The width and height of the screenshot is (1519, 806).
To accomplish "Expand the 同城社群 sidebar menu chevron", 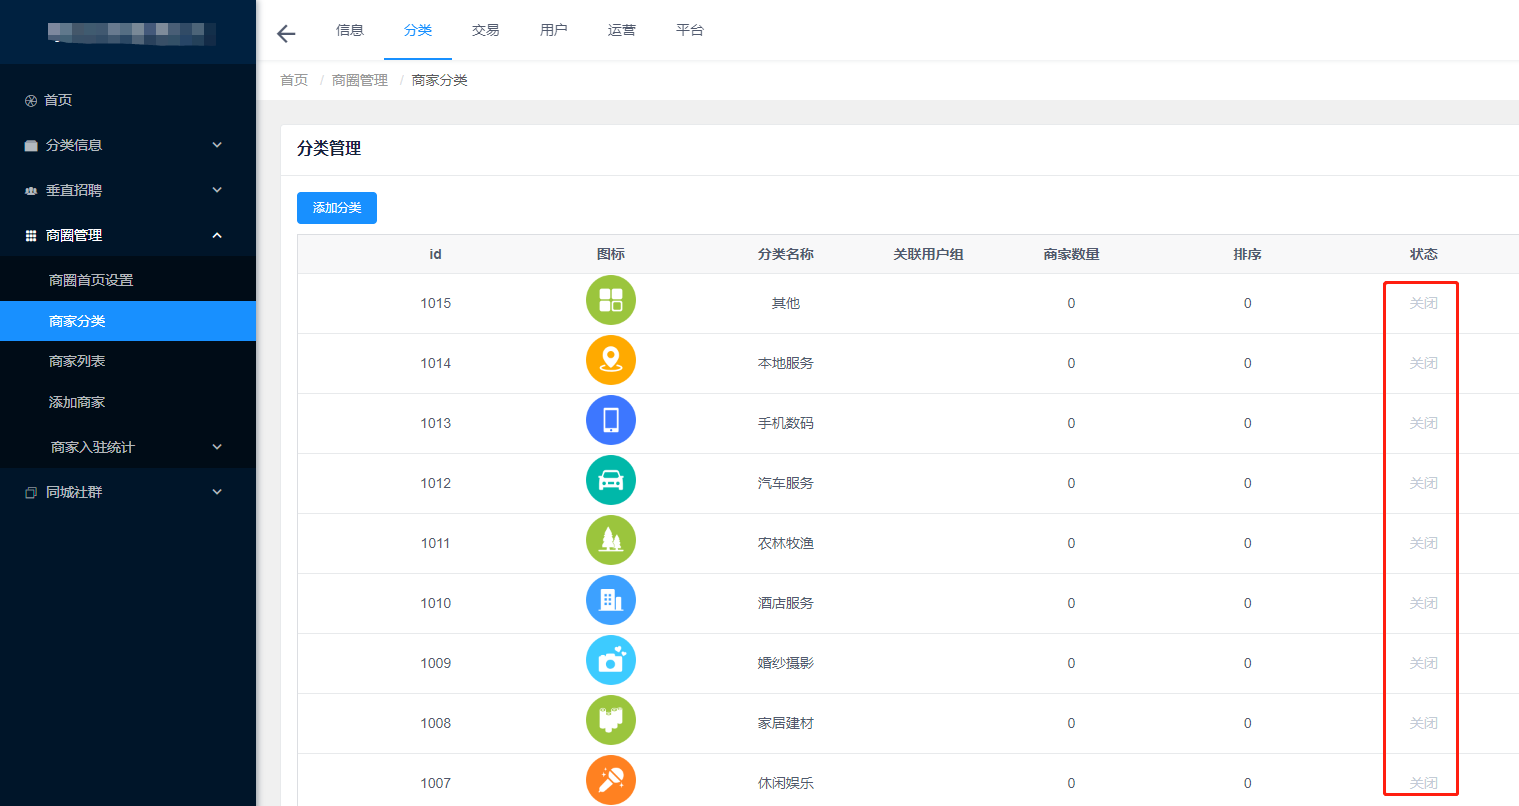I will 217,492.
